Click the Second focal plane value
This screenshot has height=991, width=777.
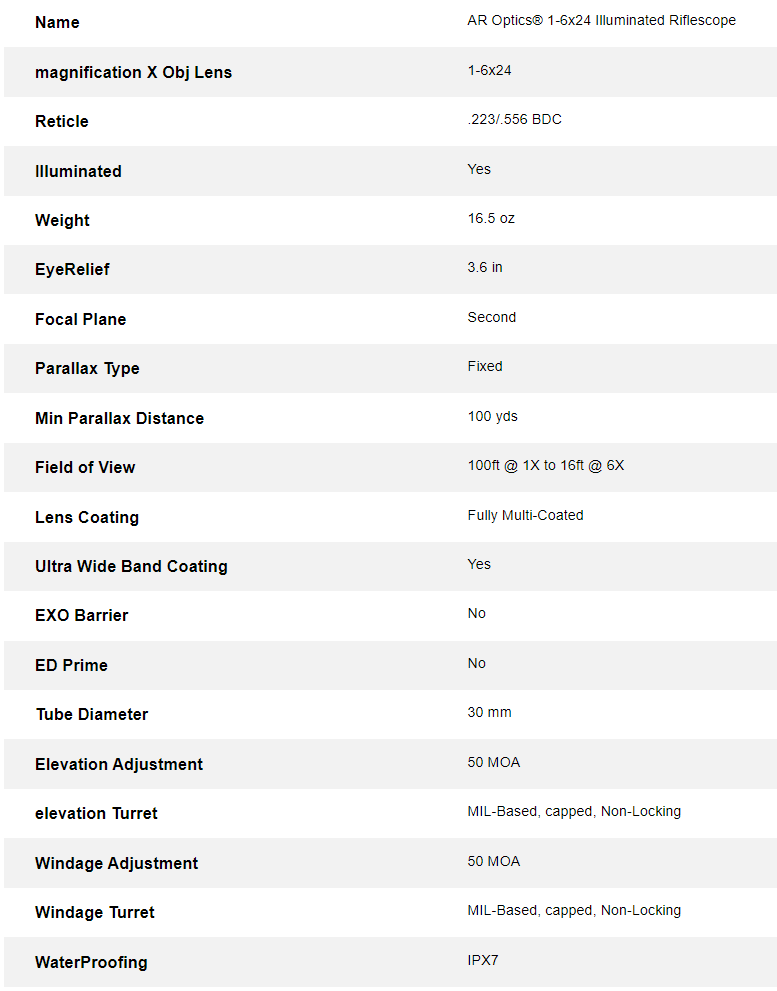(492, 317)
